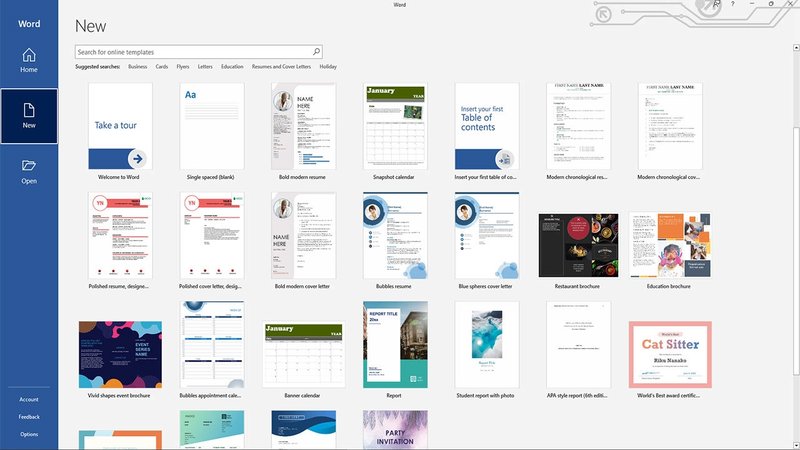Choose the Flyers suggested search
The height and width of the screenshot is (450, 800).
(183, 67)
